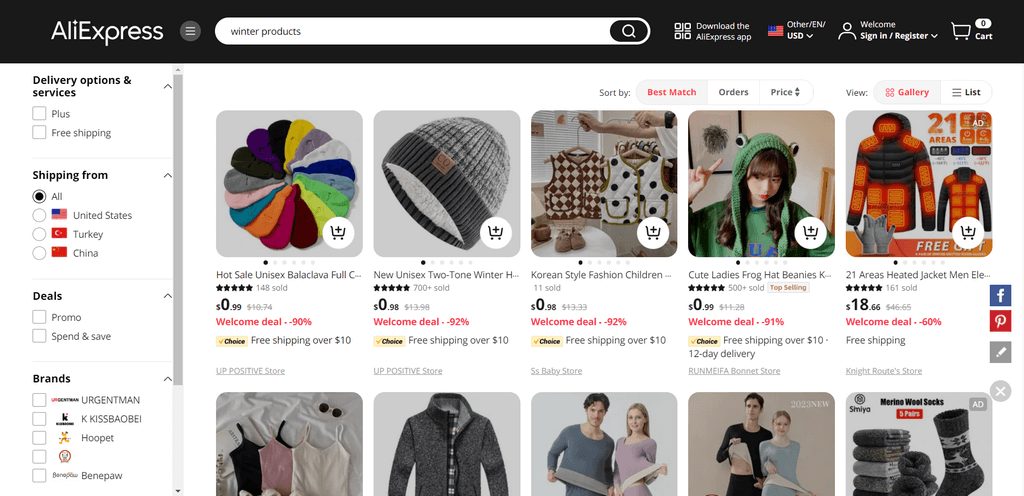The height and width of the screenshot is (496, 1024).
Task: Click the Benepaw brand logo
Action: tap(65, 476)
